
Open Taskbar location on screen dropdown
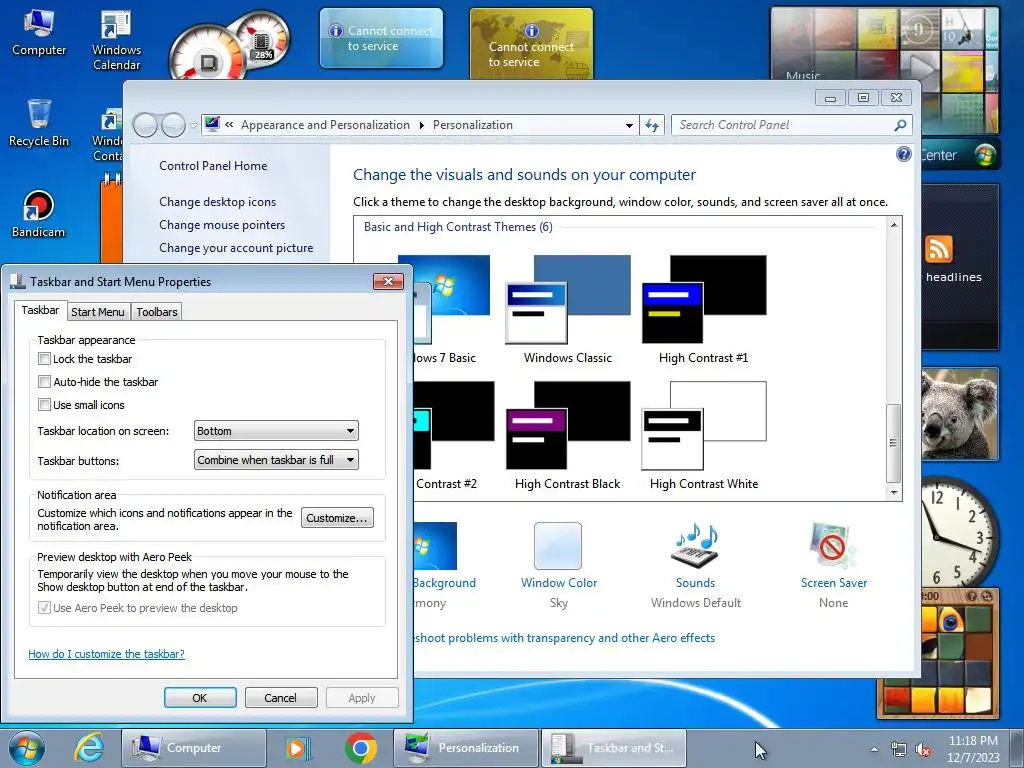coord(276,431)
